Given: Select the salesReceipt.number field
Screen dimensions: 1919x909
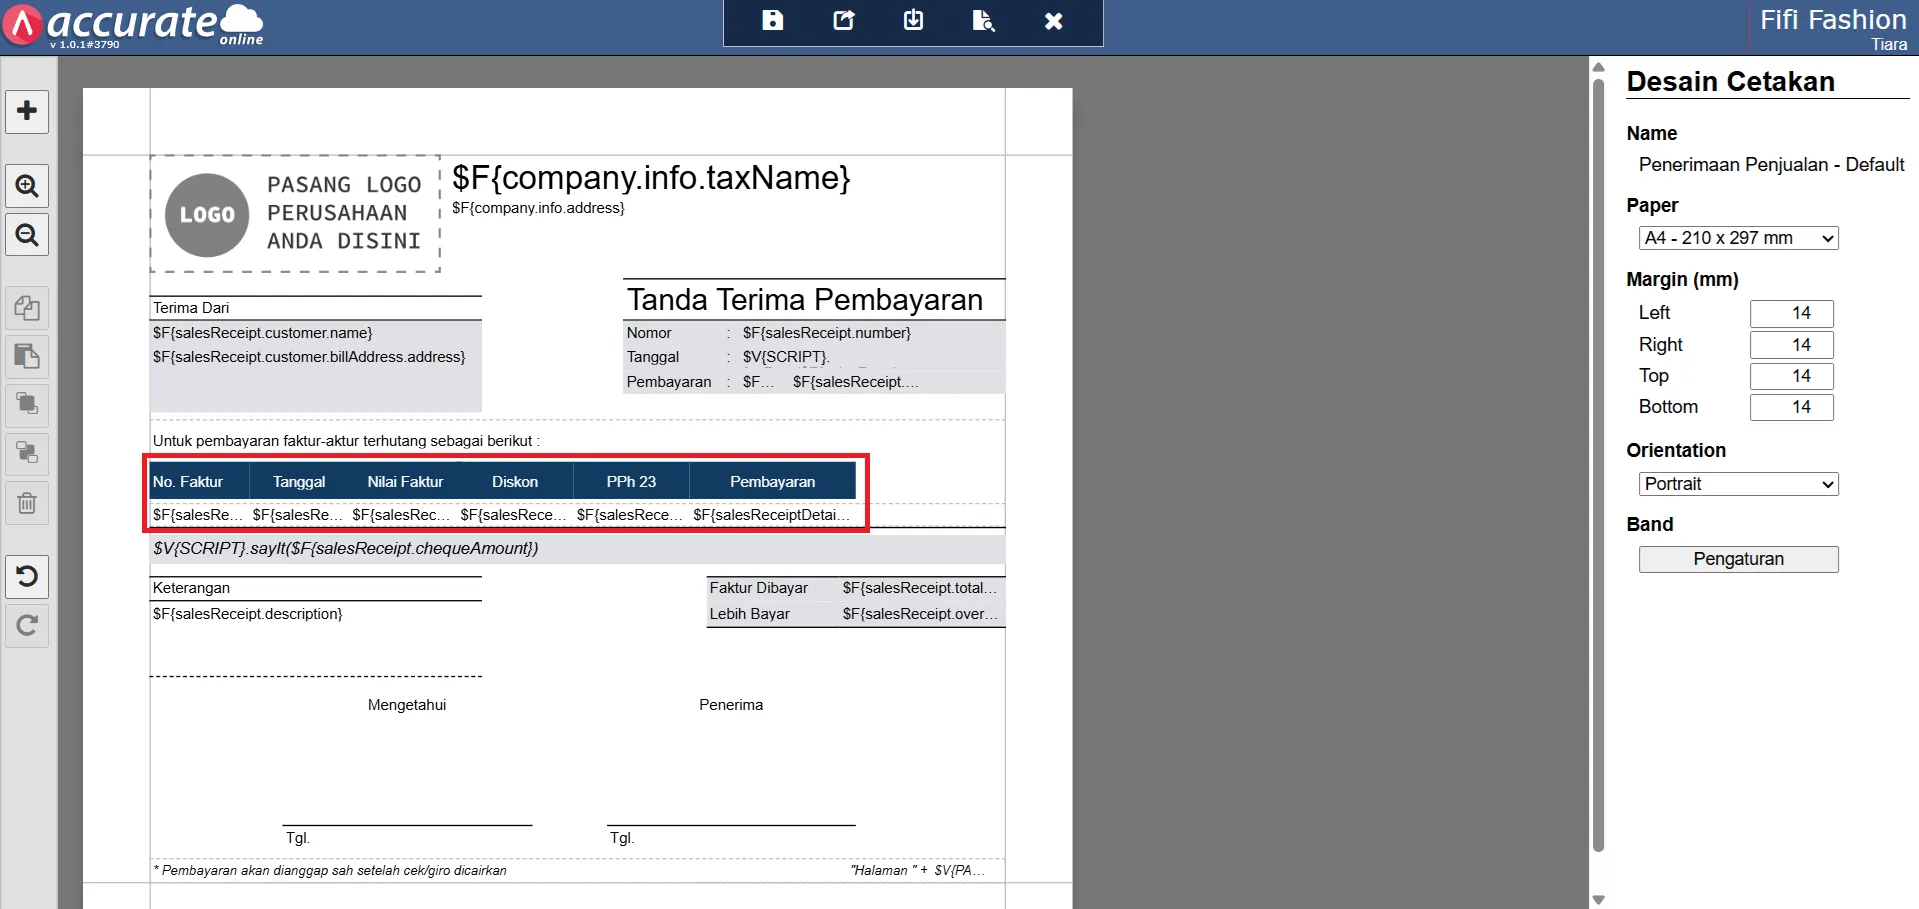Looking at the screenshot, I should (x=827, y=333).
